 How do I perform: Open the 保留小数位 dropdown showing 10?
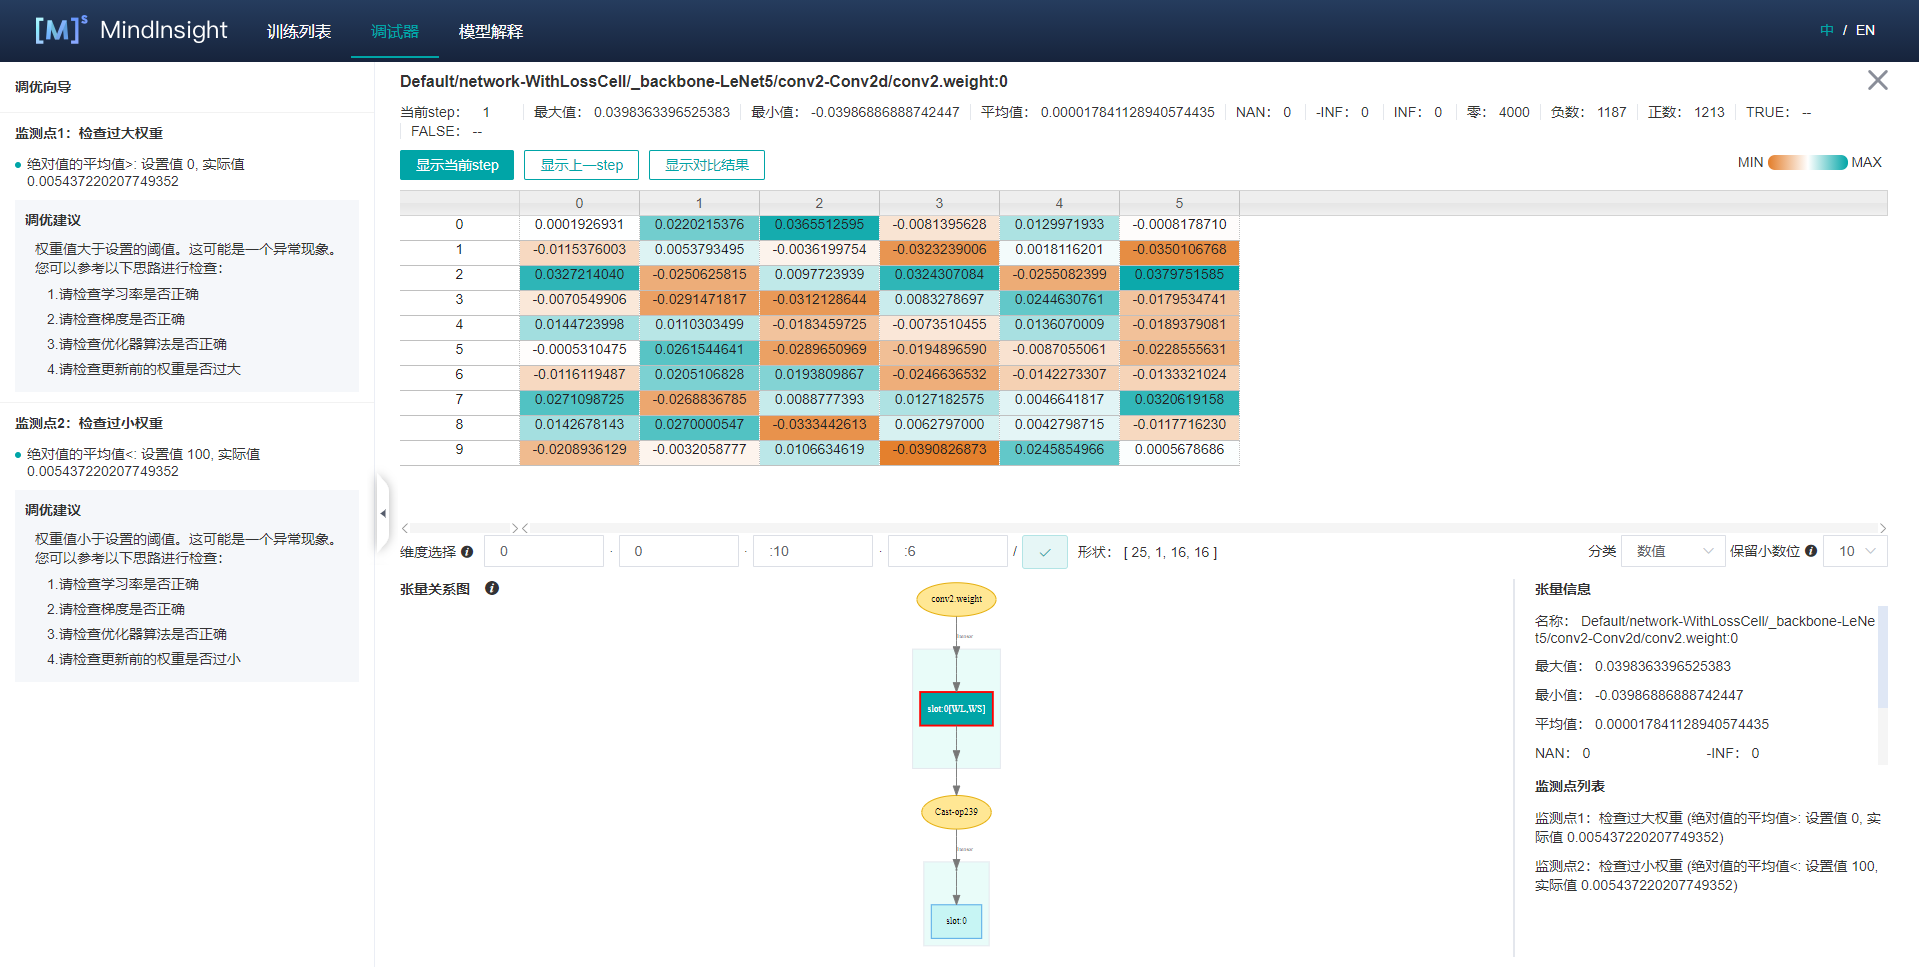tap(1855, 551)
